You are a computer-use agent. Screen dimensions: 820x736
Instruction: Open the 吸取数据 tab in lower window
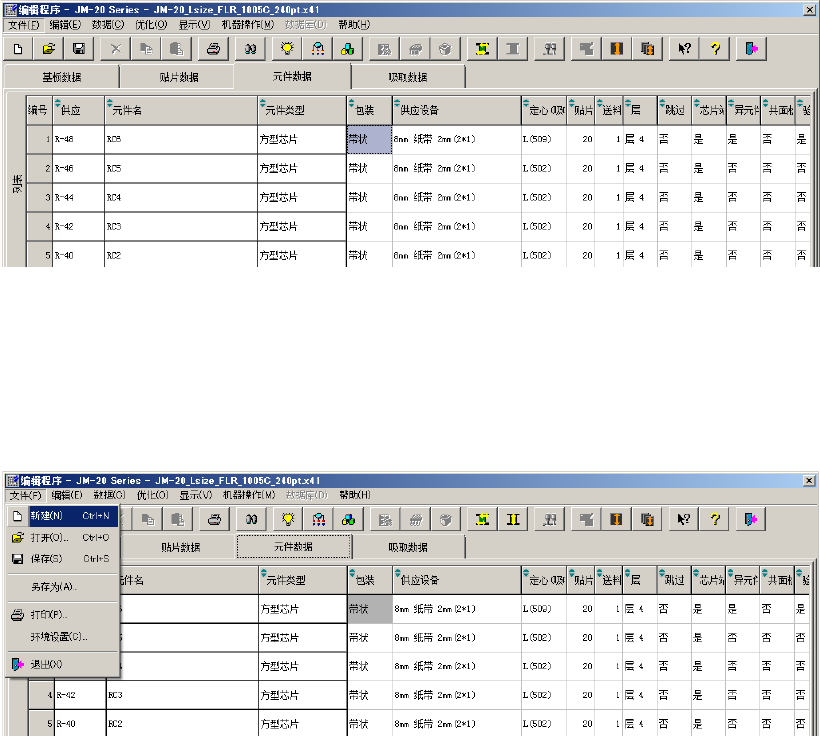click(407, 547)
